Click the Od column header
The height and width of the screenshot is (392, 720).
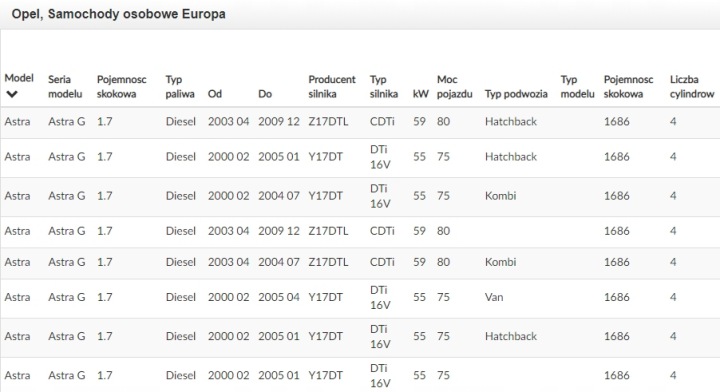coord(215,94)
